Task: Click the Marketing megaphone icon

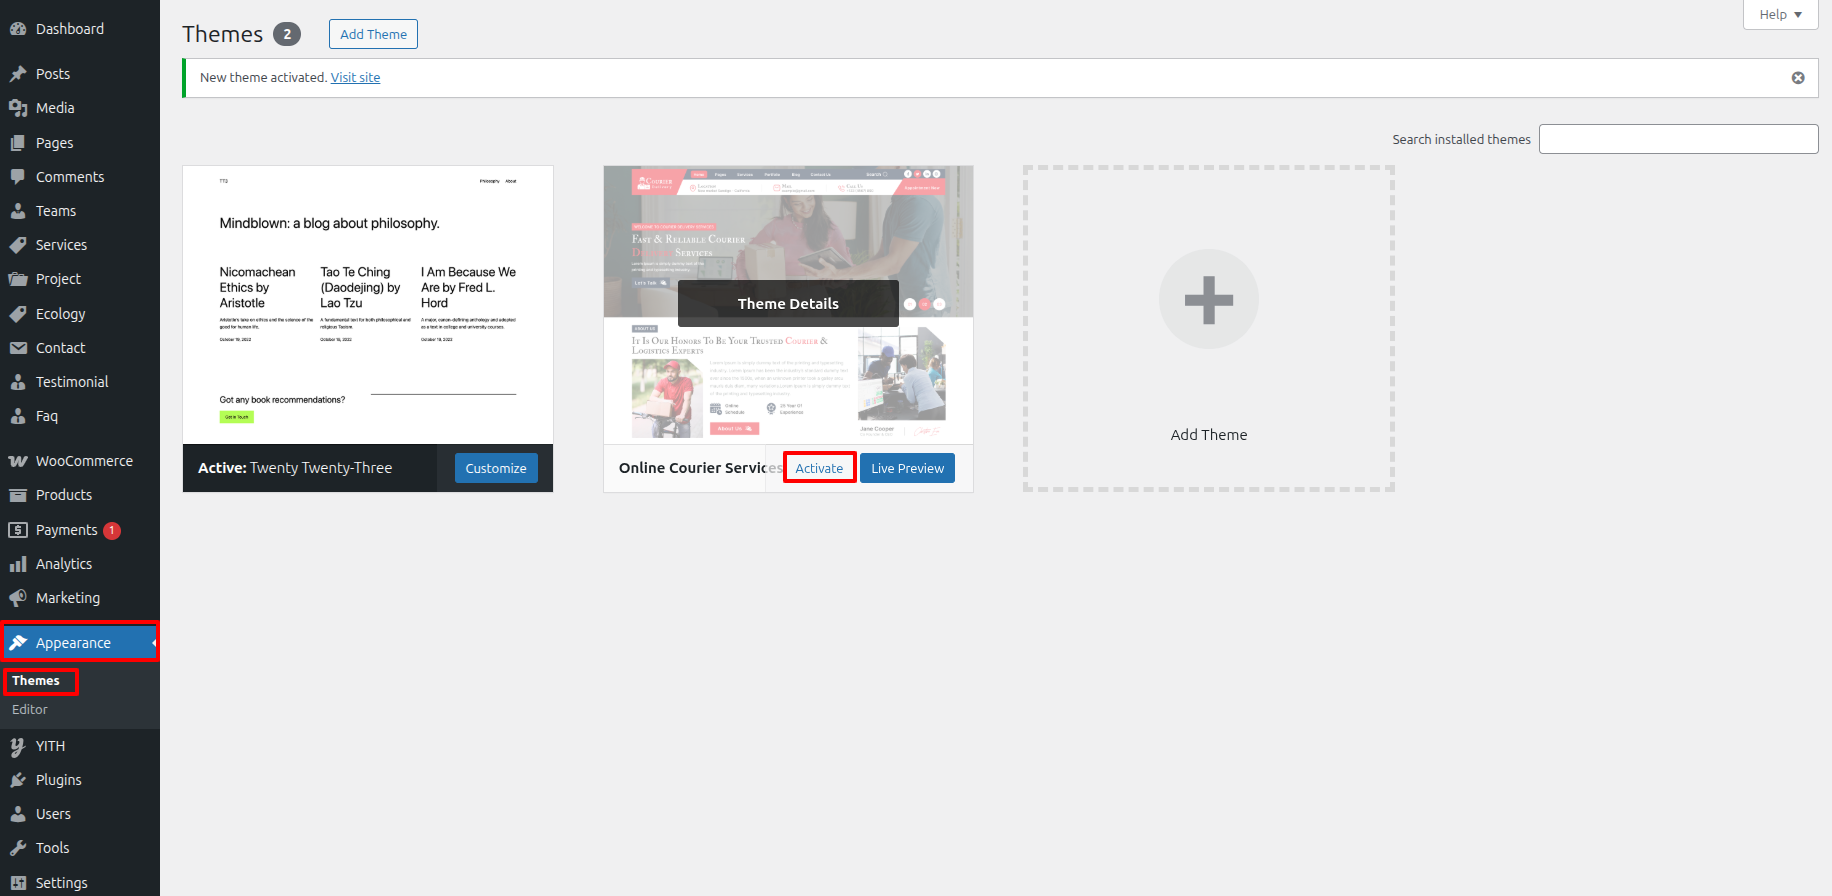Action: coord(18,598)
